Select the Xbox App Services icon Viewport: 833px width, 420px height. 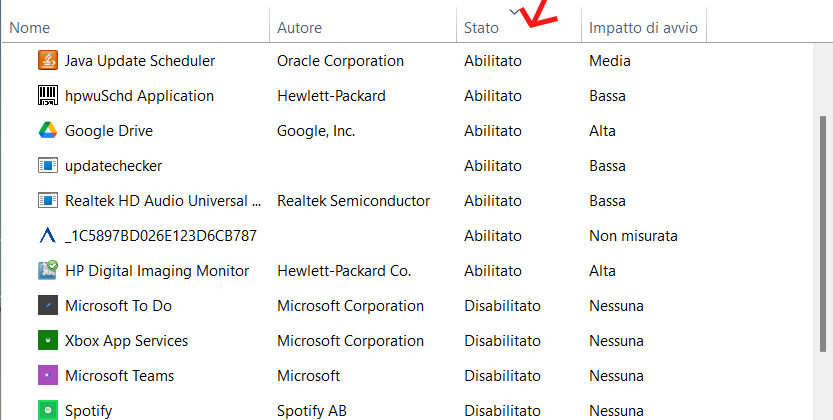click(47, 341)
